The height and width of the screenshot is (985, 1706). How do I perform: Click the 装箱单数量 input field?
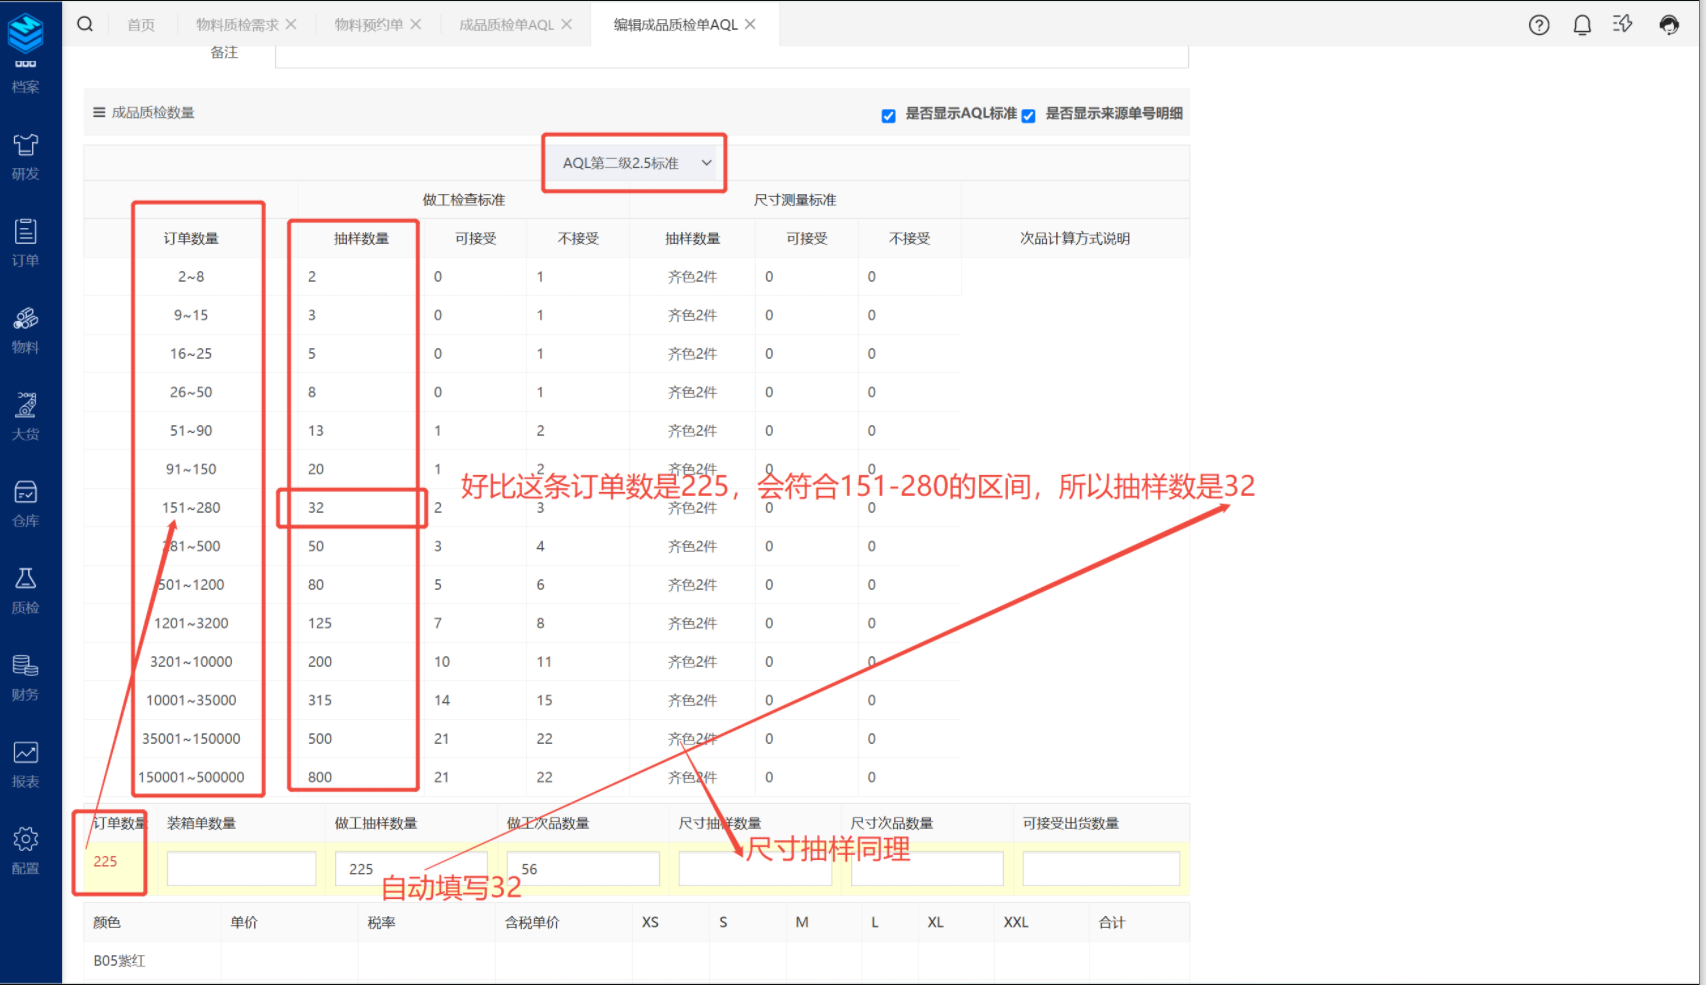coord(241,868)
